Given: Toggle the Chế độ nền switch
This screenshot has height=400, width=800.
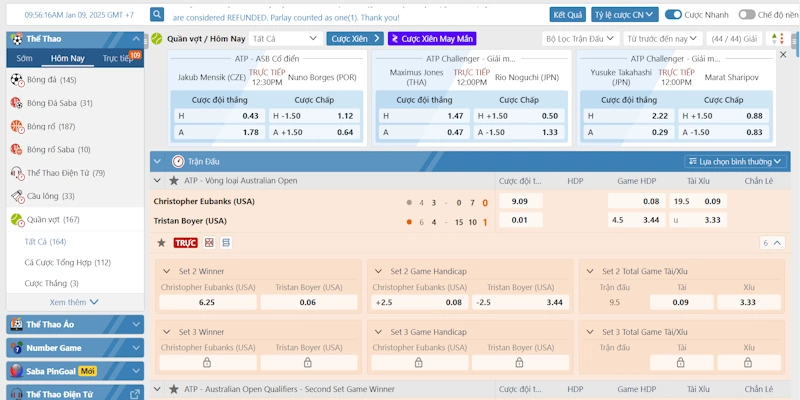Looking at the screenshot, I should [746, 14].
